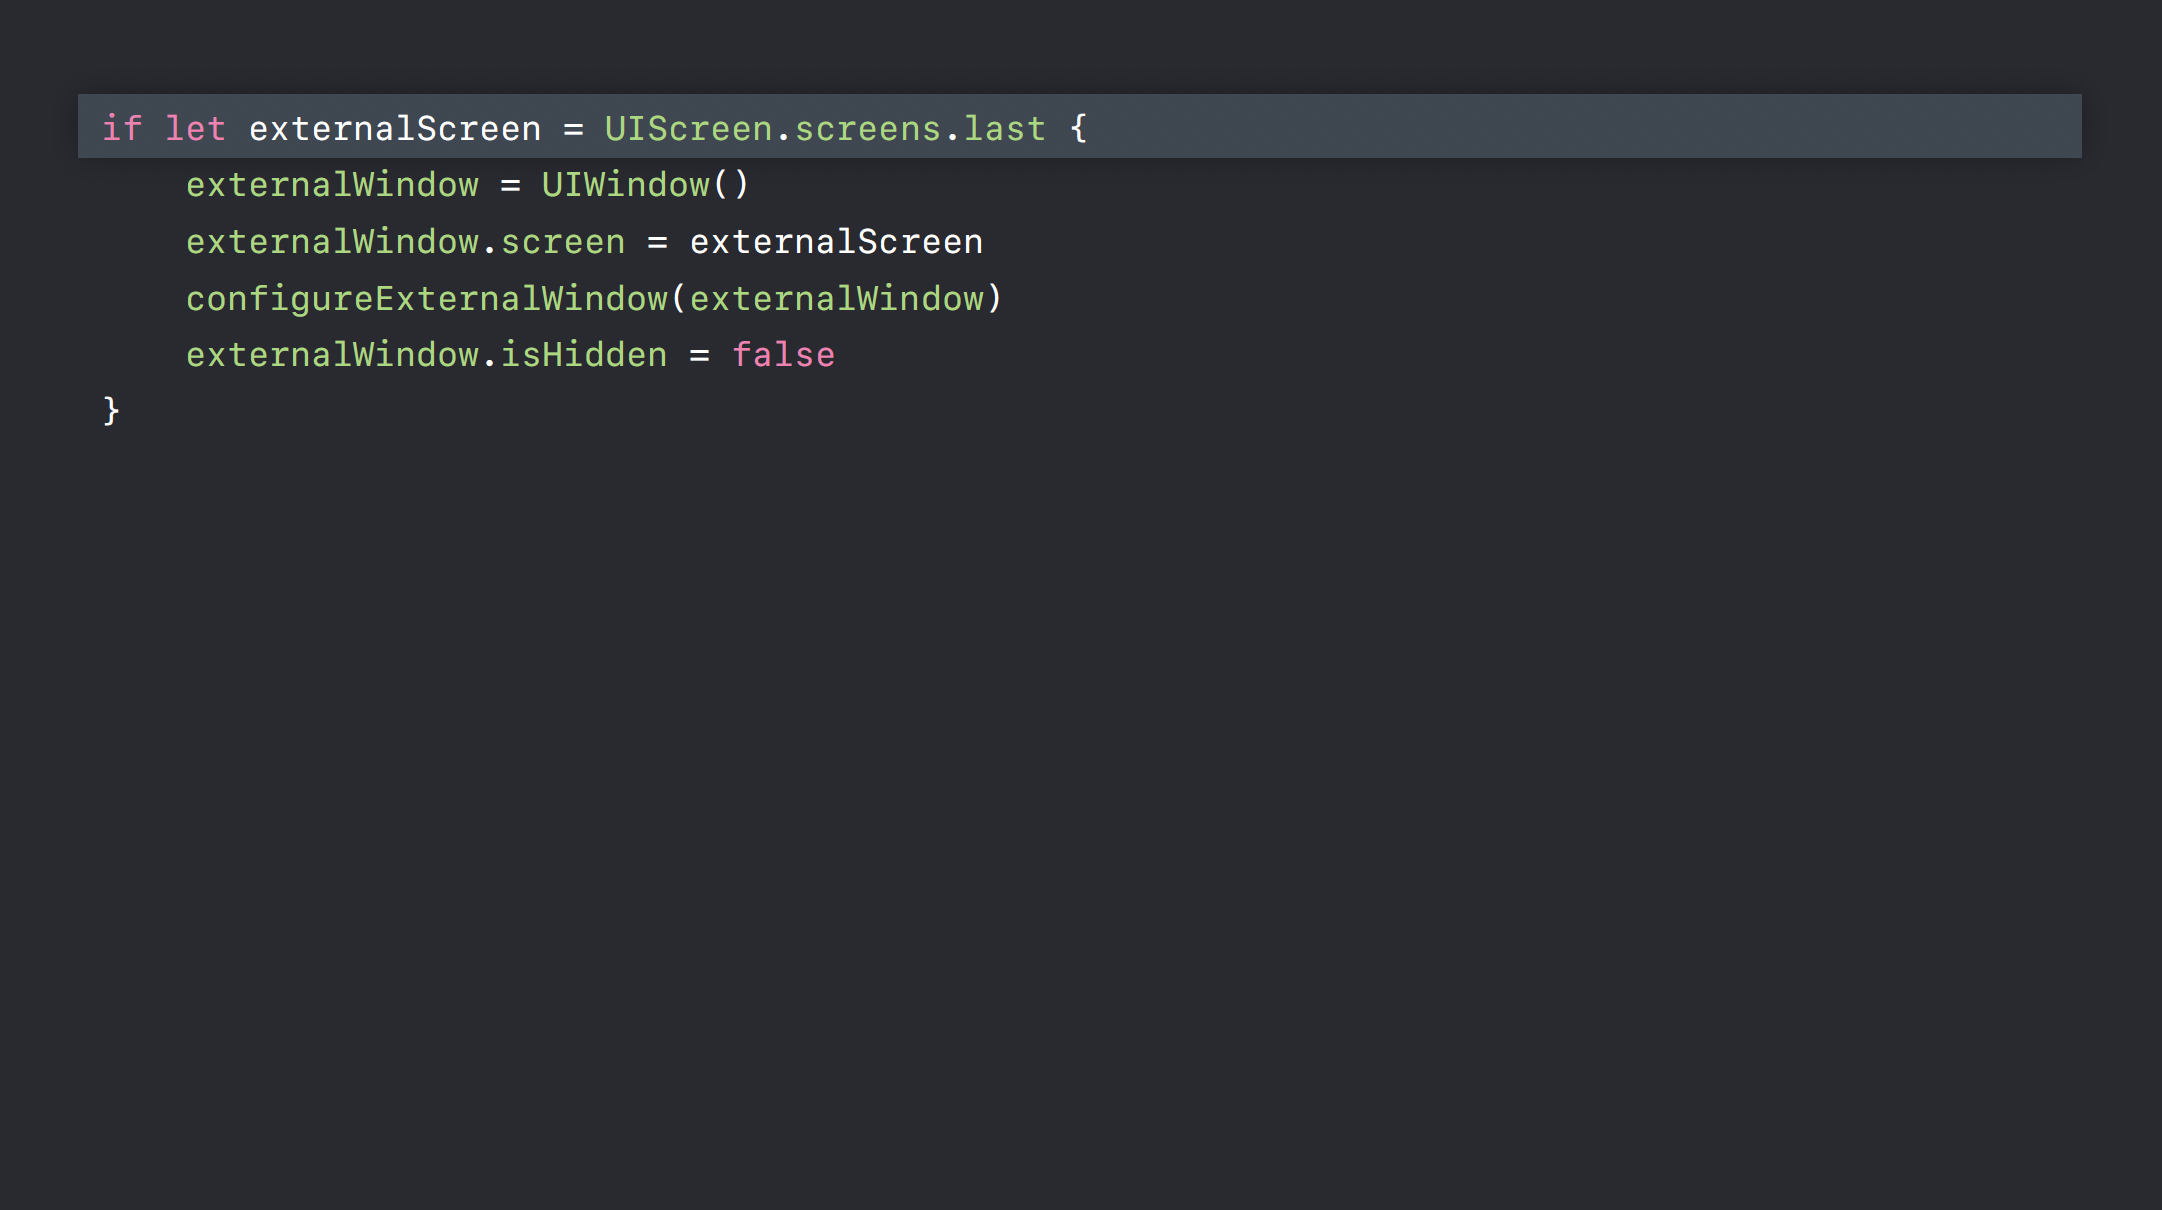Click externalWindow on the second line
The image size is (2162, 1210).
click(x=332, y=185)
